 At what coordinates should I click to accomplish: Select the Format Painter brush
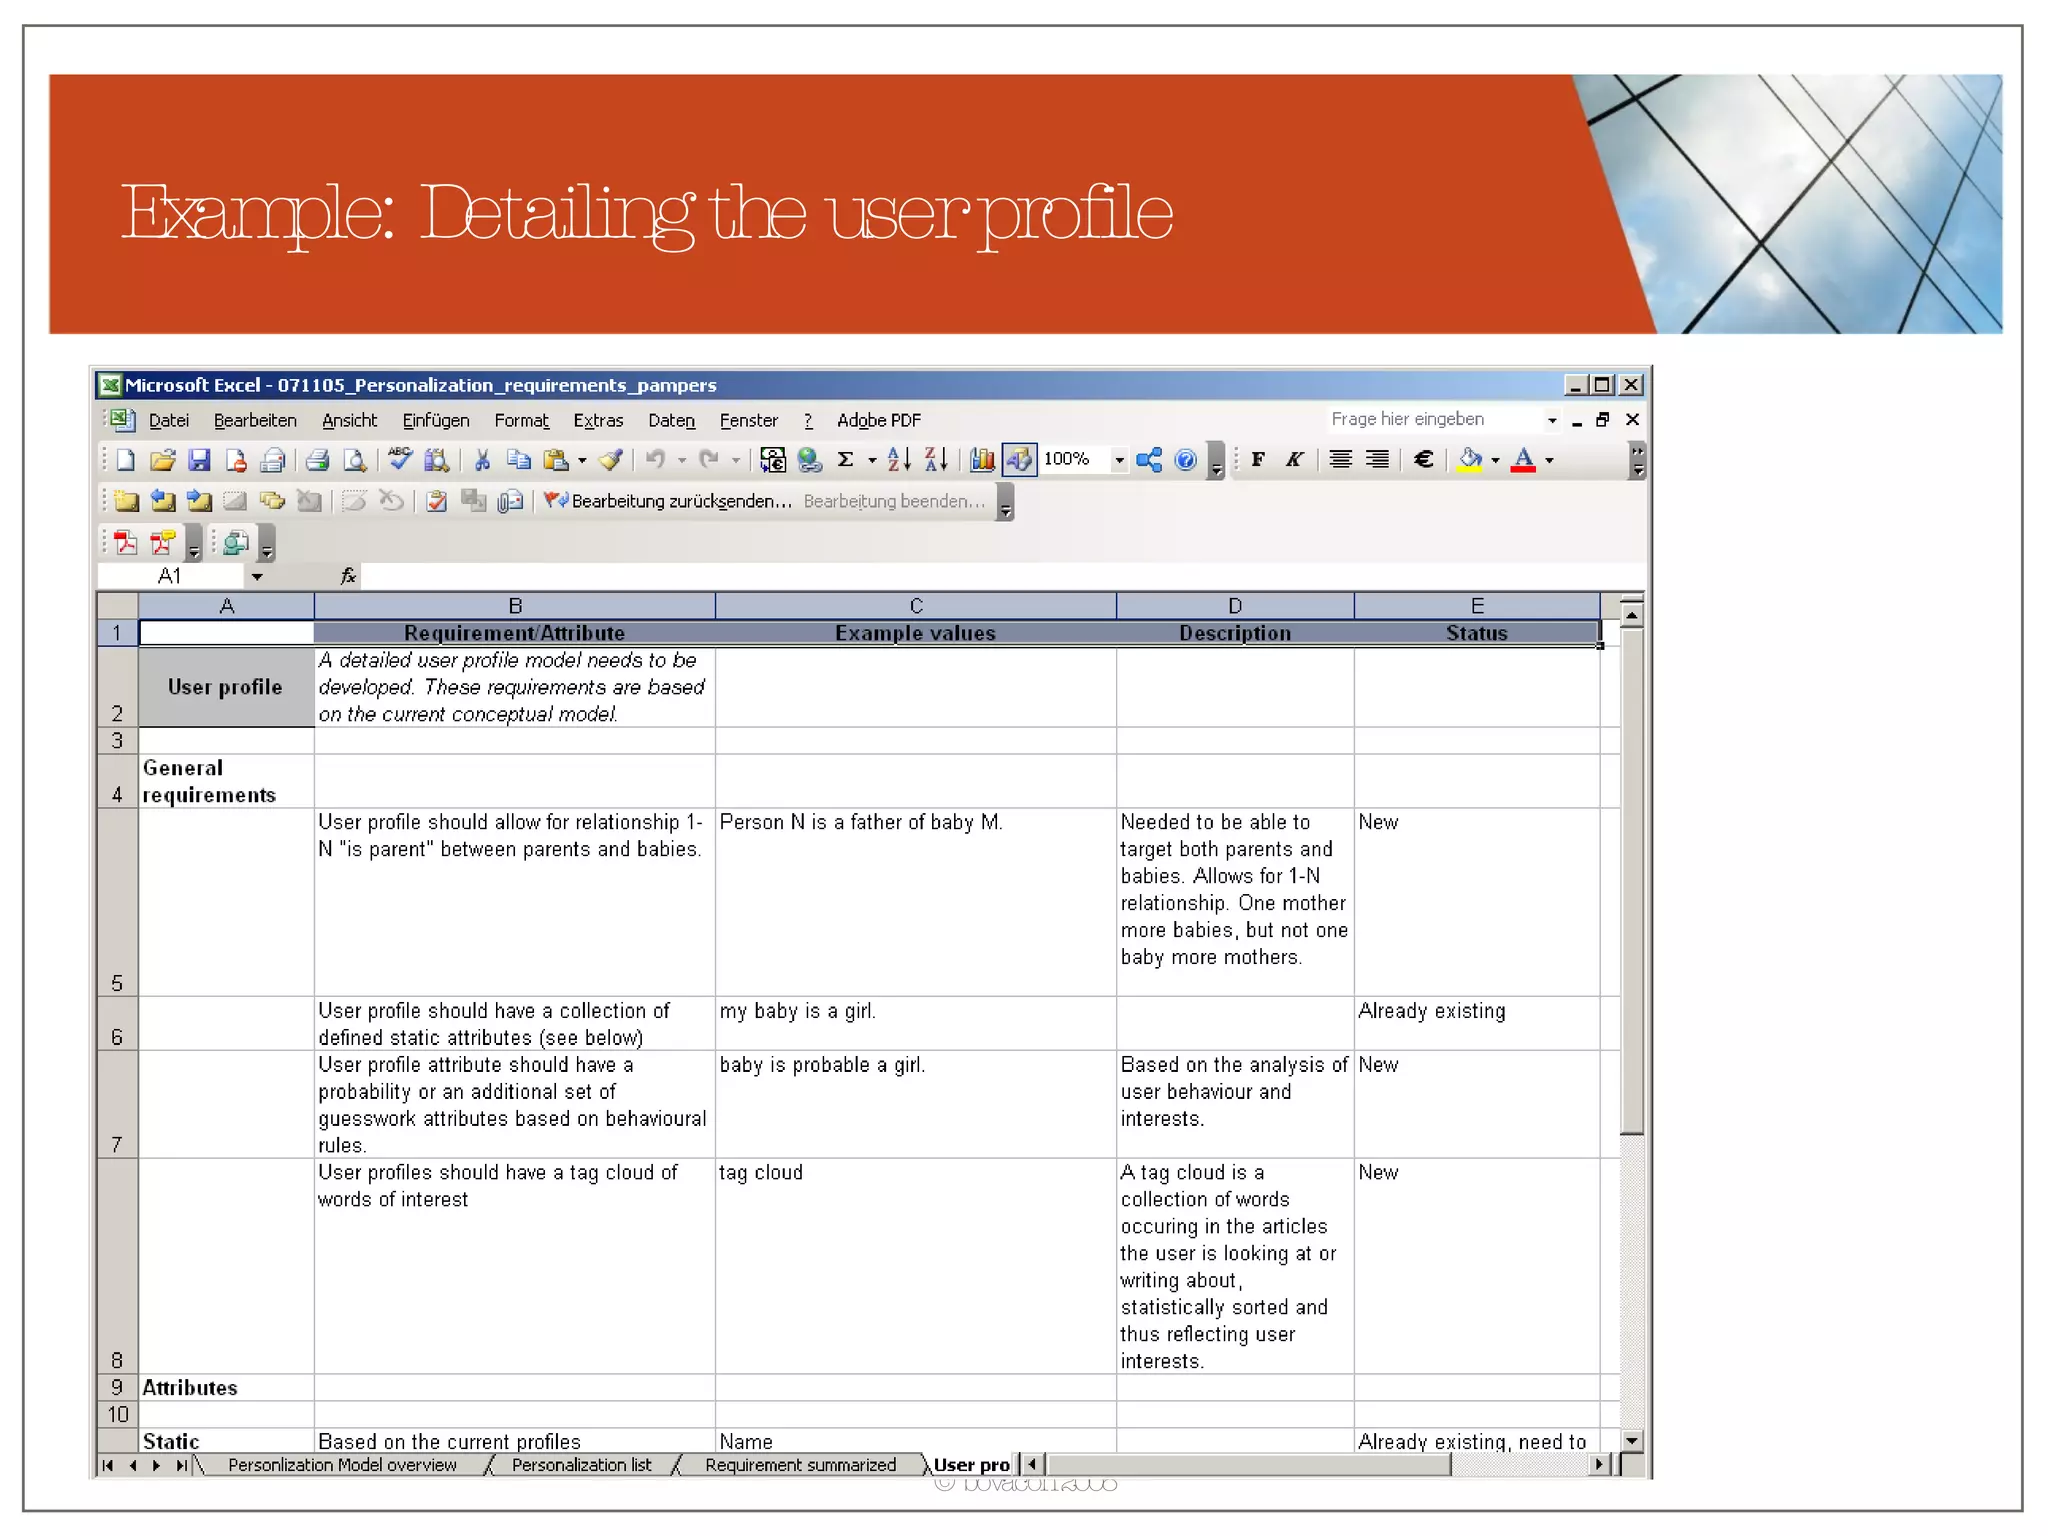610,460
